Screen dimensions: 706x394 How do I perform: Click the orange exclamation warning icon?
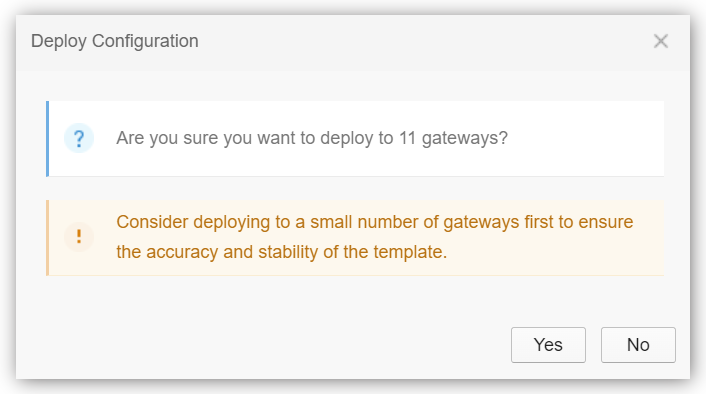pos(79,236)
